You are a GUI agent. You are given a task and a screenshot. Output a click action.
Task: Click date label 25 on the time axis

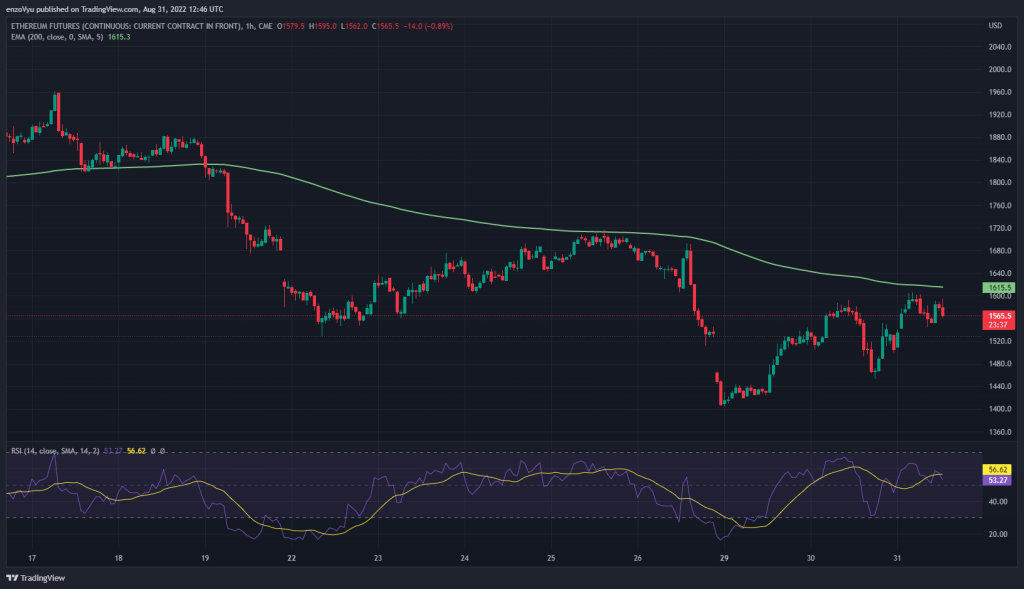551,558
